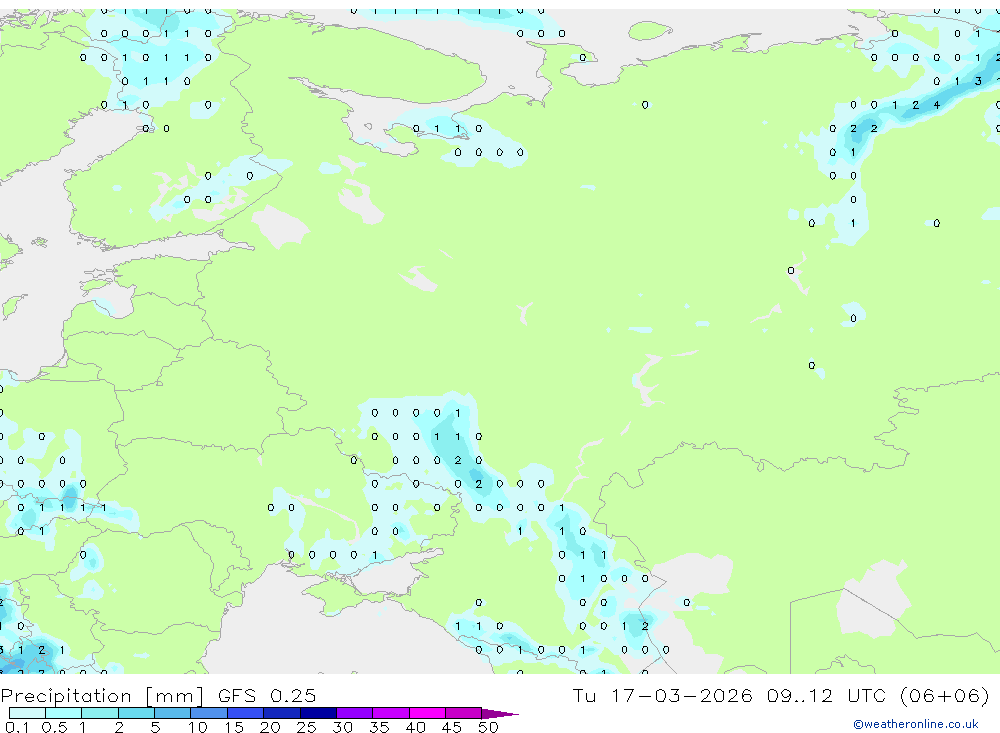Click the '09..12 UTC' time label
Screen dimensions: 1000x733
click(827, 695)
